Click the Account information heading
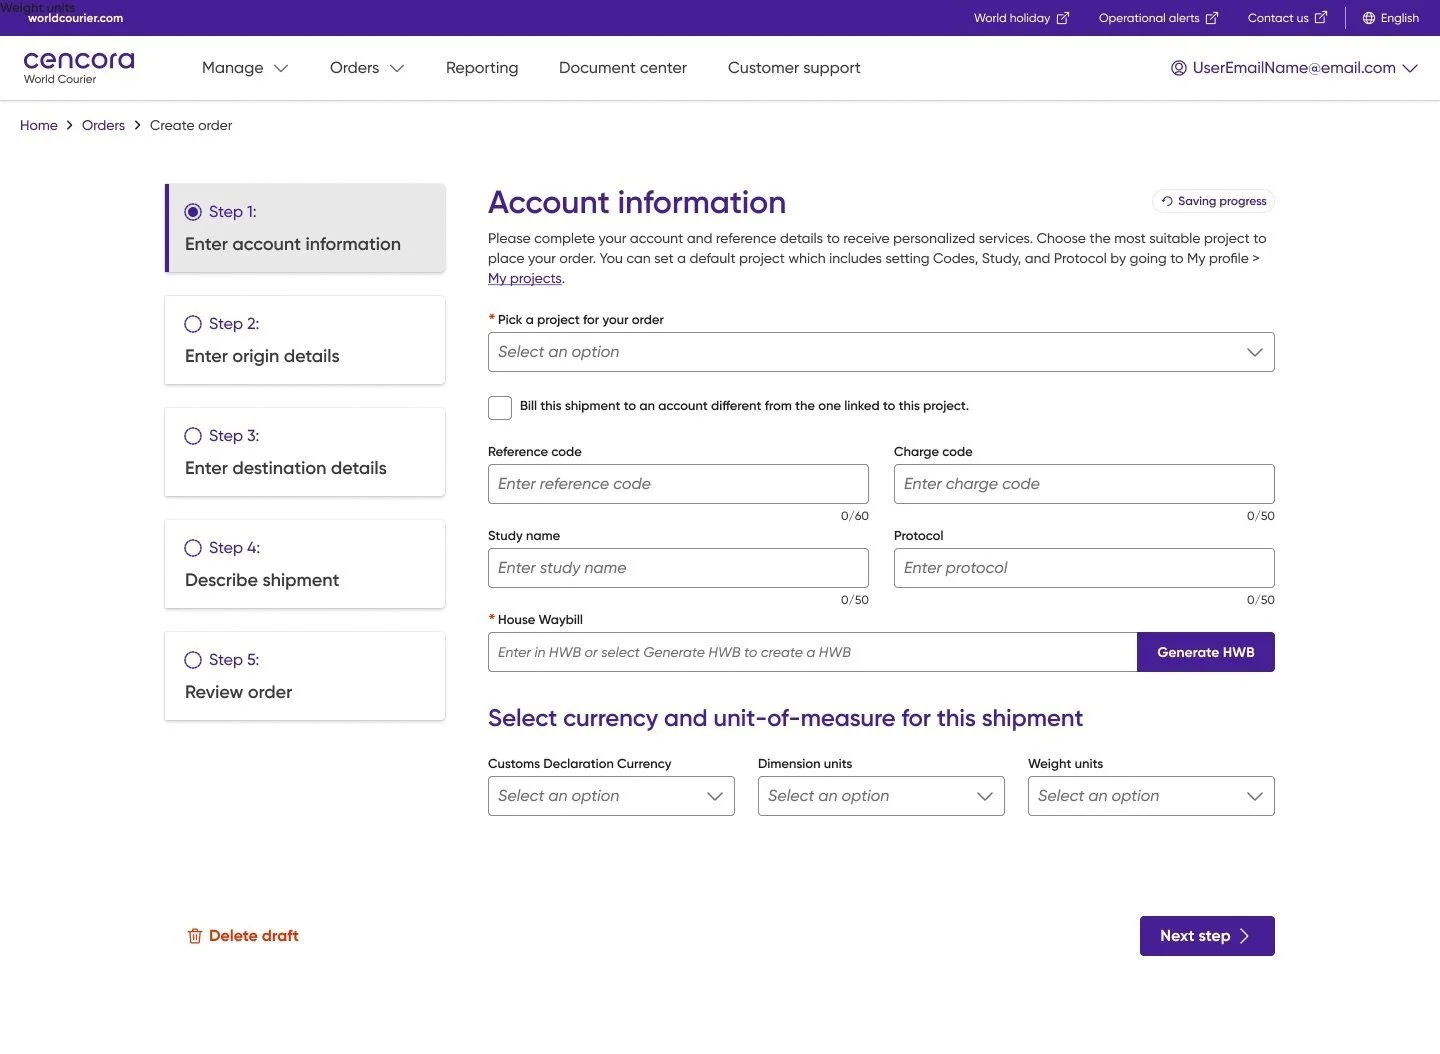The height and width of the screenshot is (1054, 1440). click(637, 203)
